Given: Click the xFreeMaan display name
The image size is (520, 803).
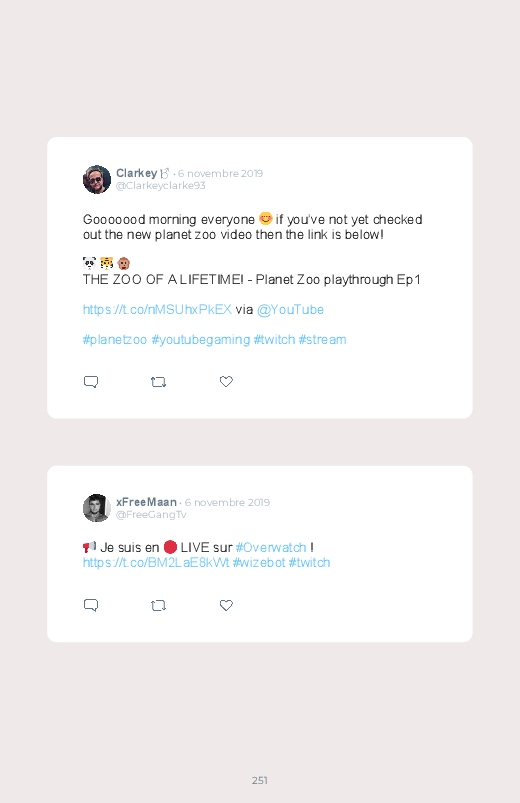Looking at the screenshot, I should pyautogui.click(x=147, y=502).
